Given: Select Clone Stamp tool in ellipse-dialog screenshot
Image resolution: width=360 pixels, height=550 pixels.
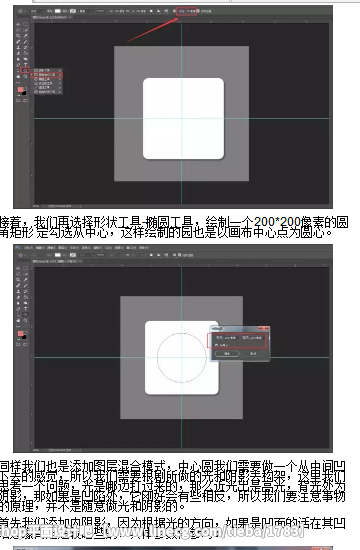Looking at the screenshot, I should click(x=18, y=291).
